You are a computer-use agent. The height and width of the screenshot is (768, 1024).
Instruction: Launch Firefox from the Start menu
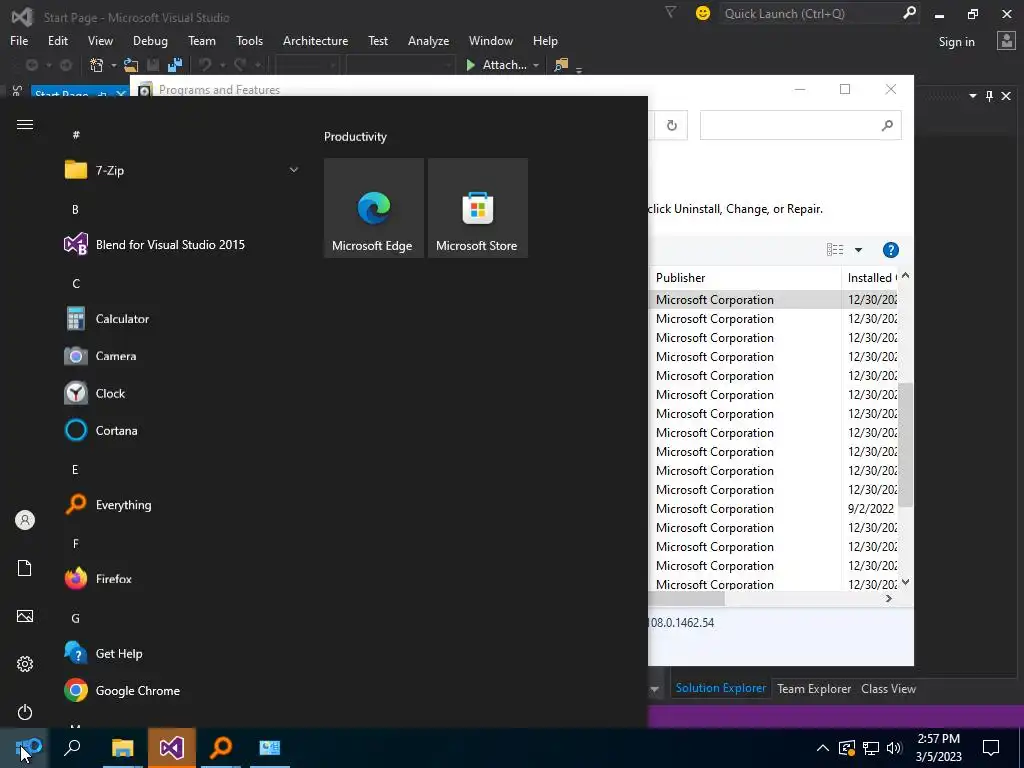(x=99, y=579)
